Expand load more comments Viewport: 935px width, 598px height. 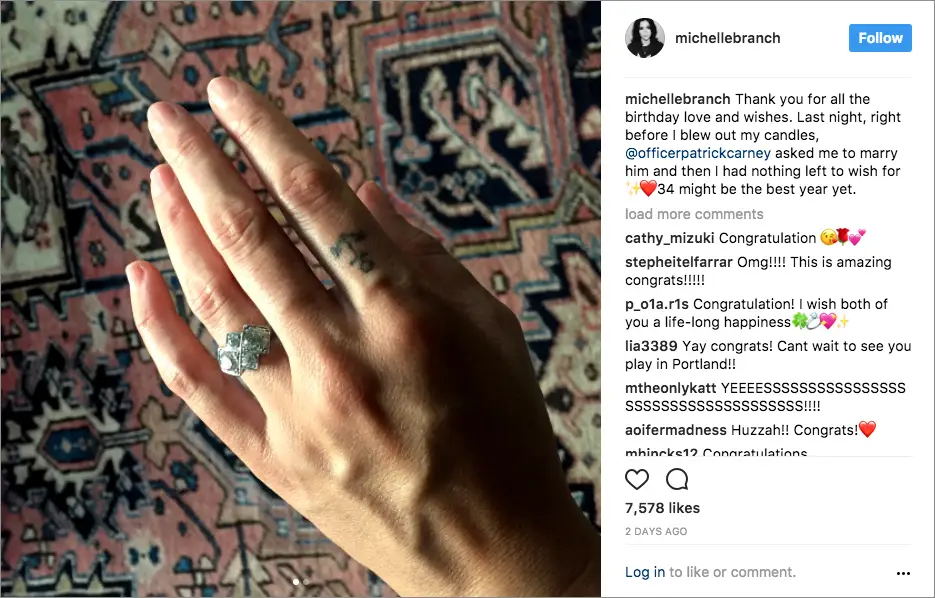coord(694,214)
